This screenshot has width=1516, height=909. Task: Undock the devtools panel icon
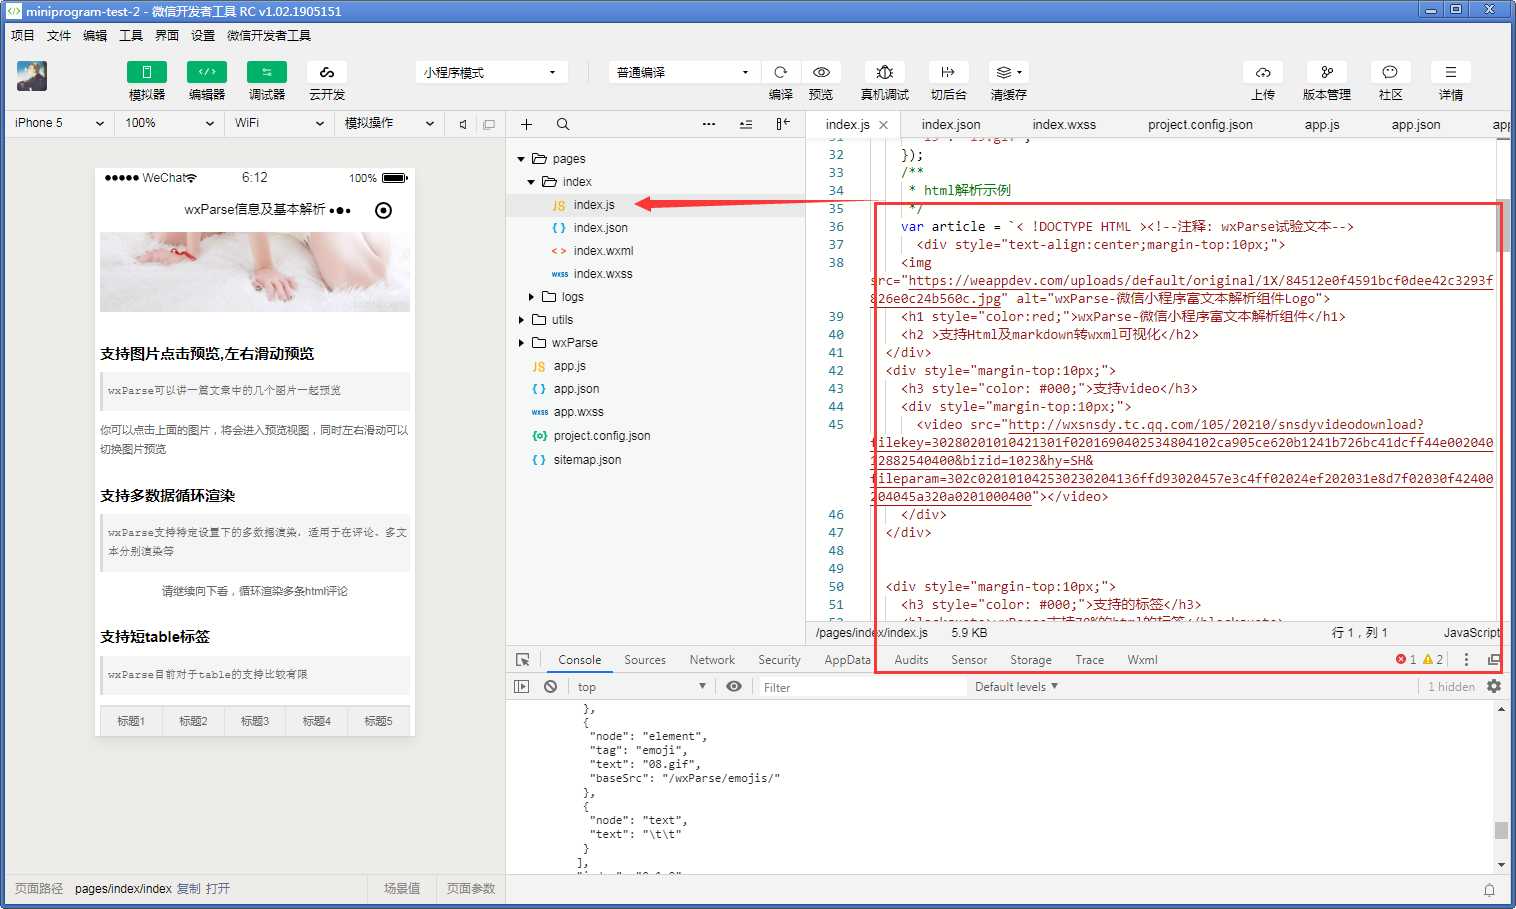[x=1494, y=660]
